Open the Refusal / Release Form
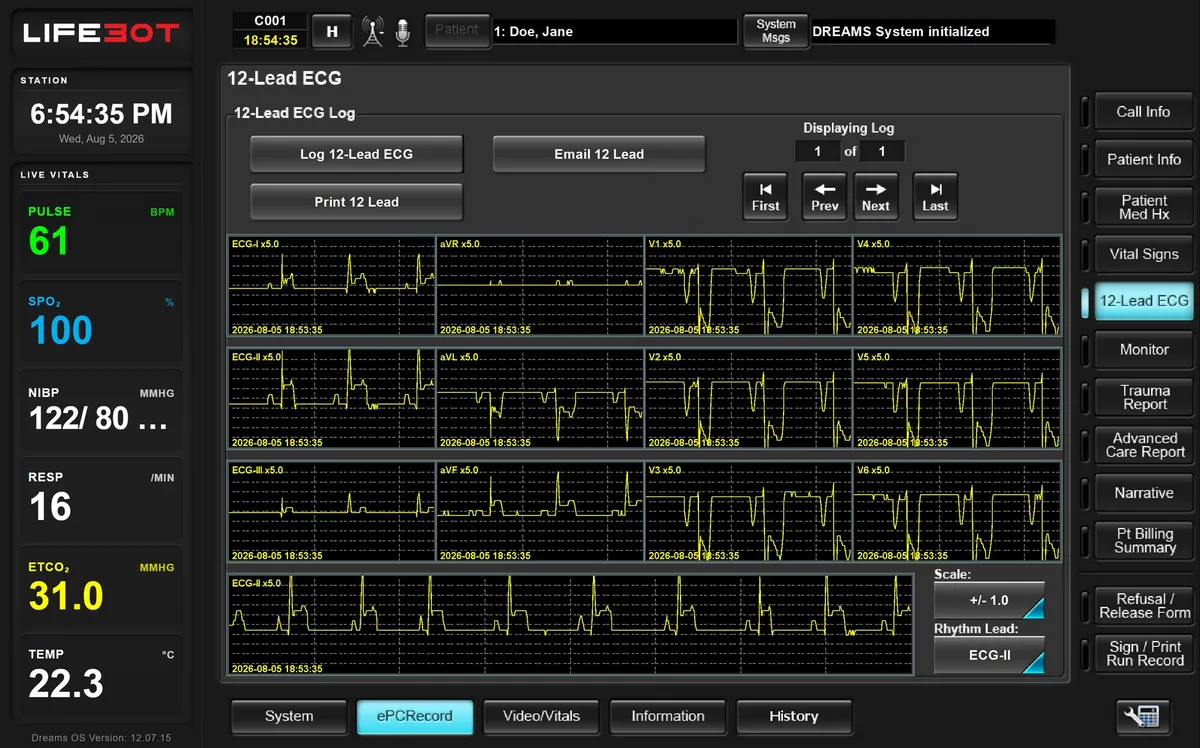The width and height of the screenshot is (1200, 748). [1143, 606]
